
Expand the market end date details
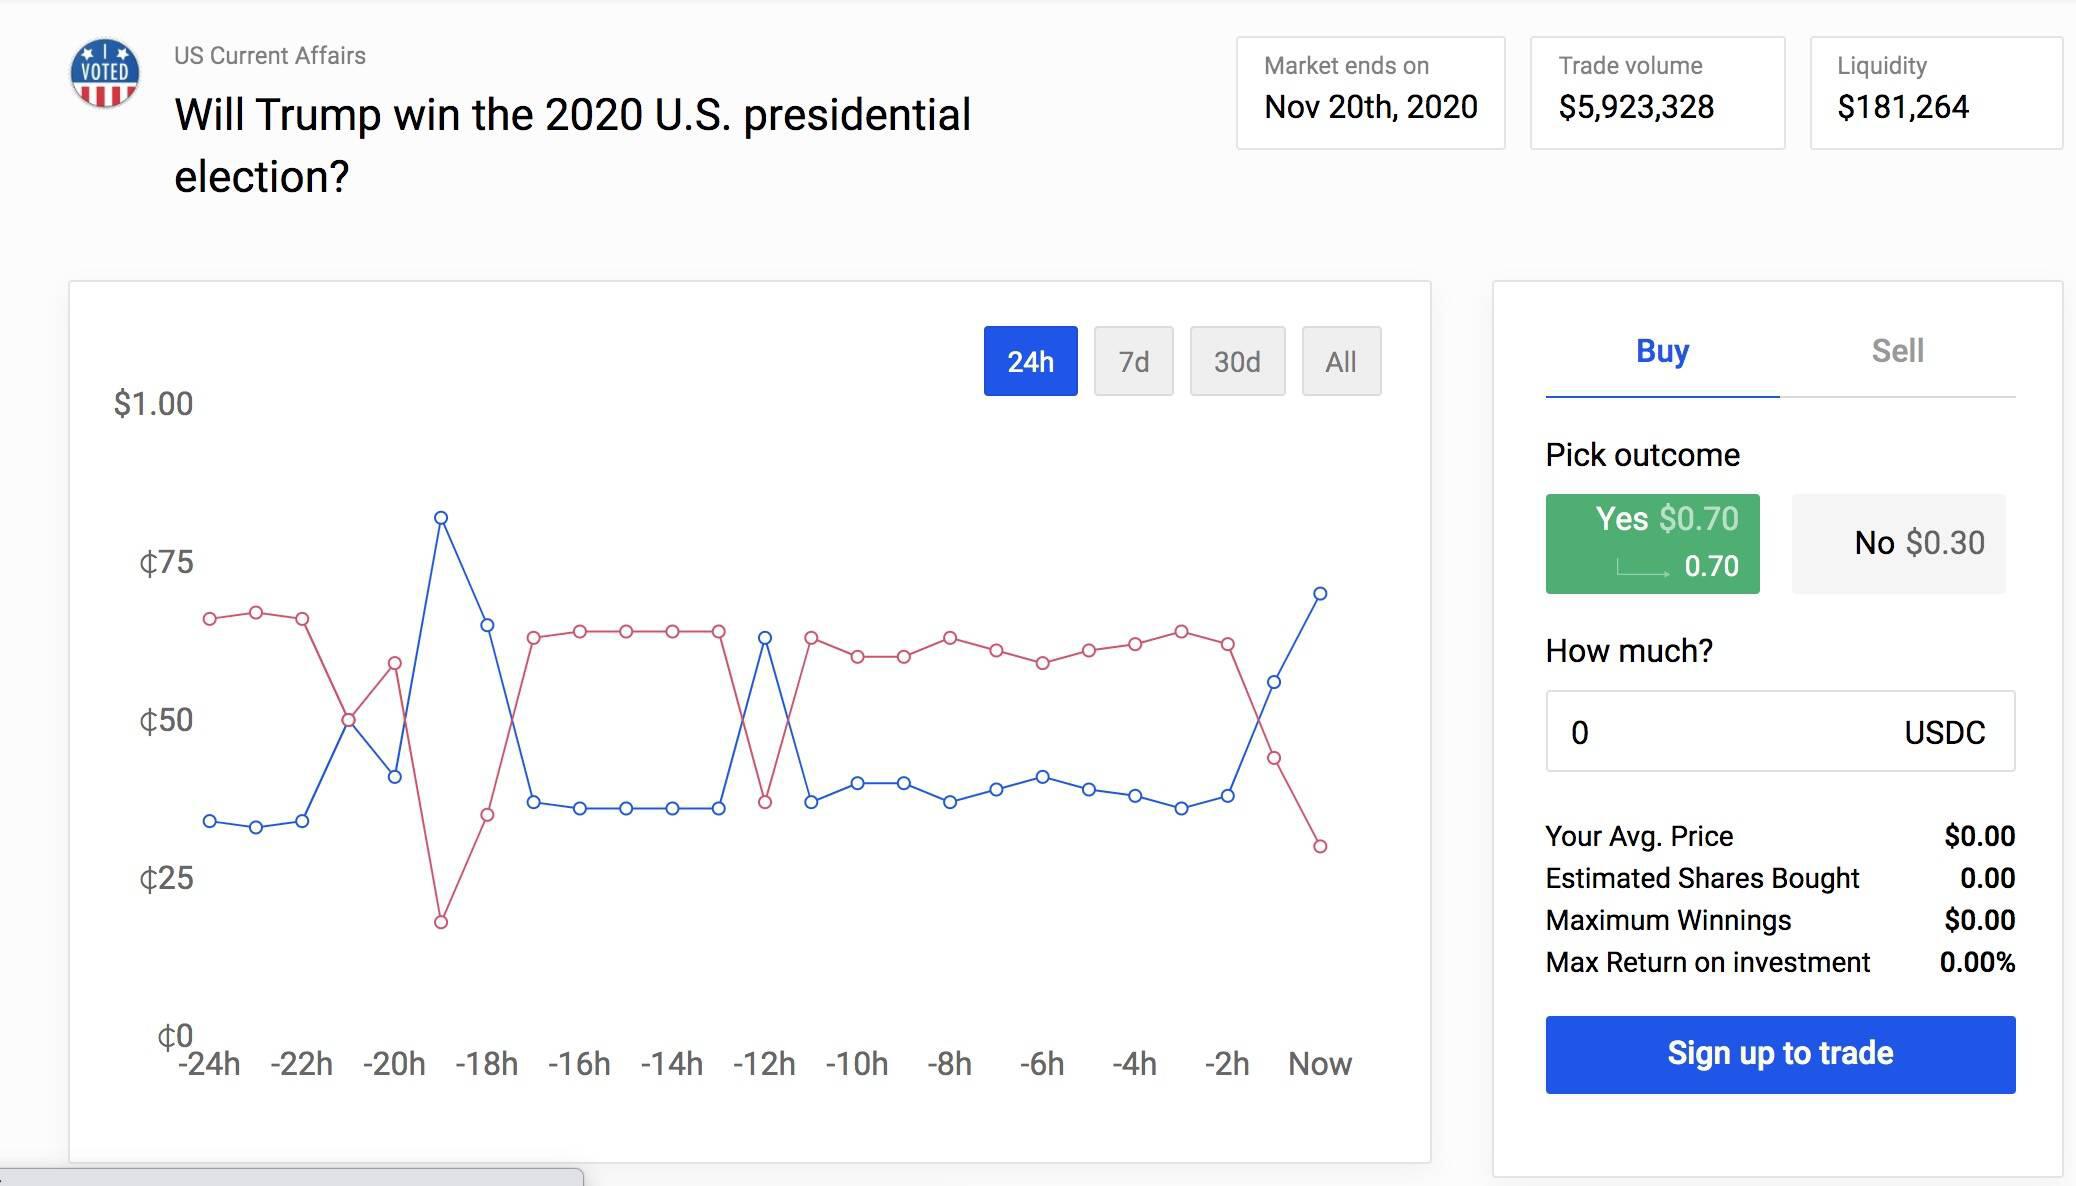[1373, 91]
